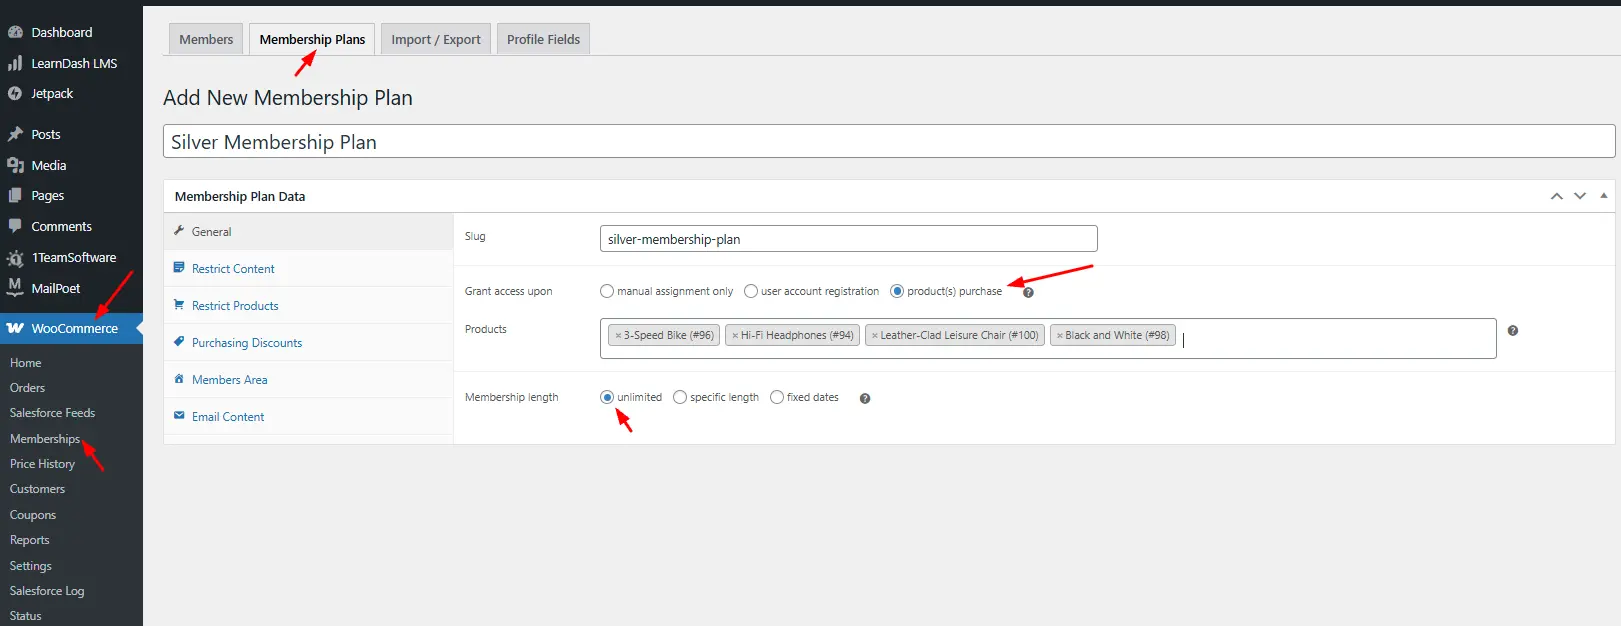Open the General settings section
This screenshot has height=626, width=1621.
click(x=309, y=231)
